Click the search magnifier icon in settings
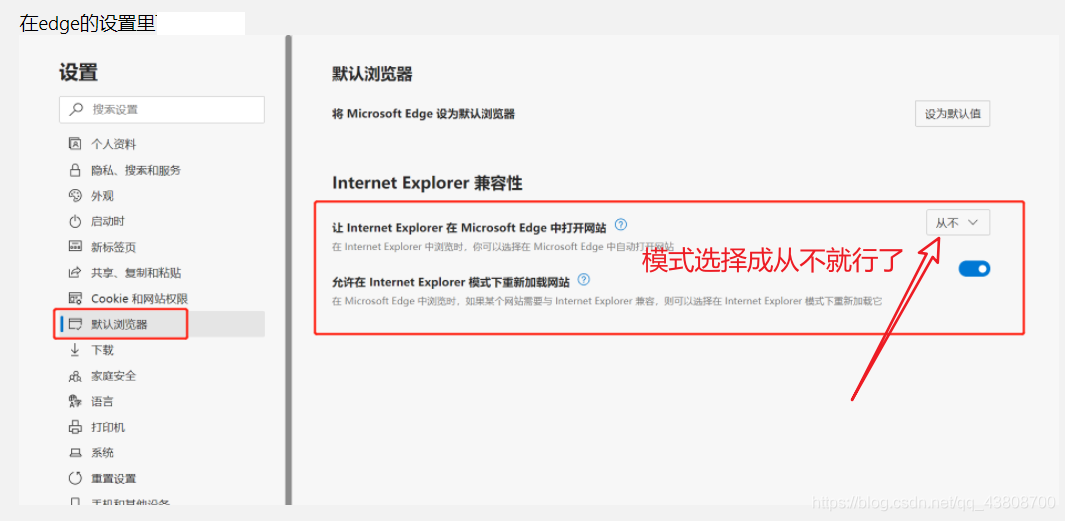This screenshot has height=521, width=1065. tap(77, 109)
